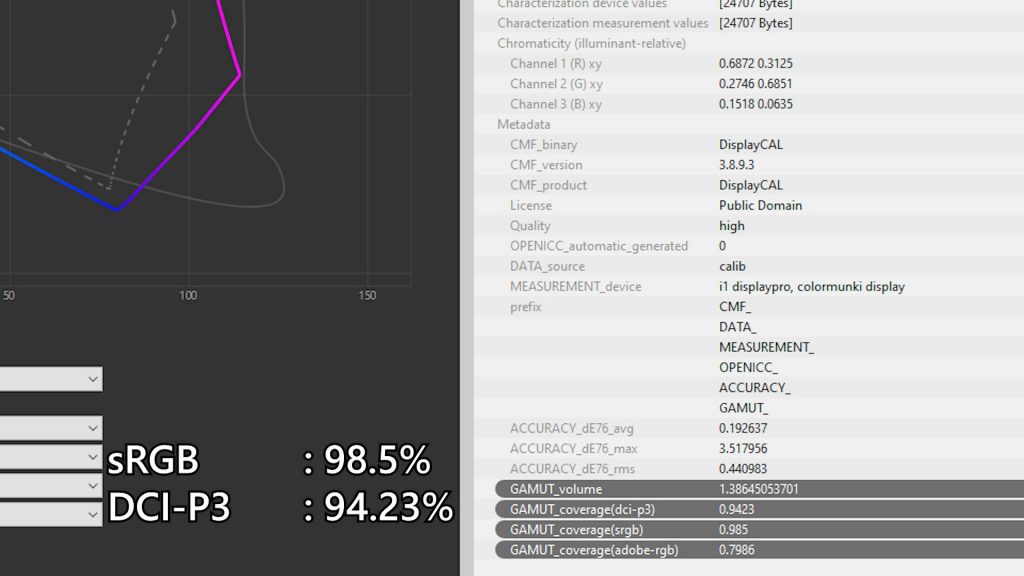This screenshot has width=1024, height=576.
Task: Click the 'GAMUT_coverage(srgb)' label
Action: click(577, 529)
